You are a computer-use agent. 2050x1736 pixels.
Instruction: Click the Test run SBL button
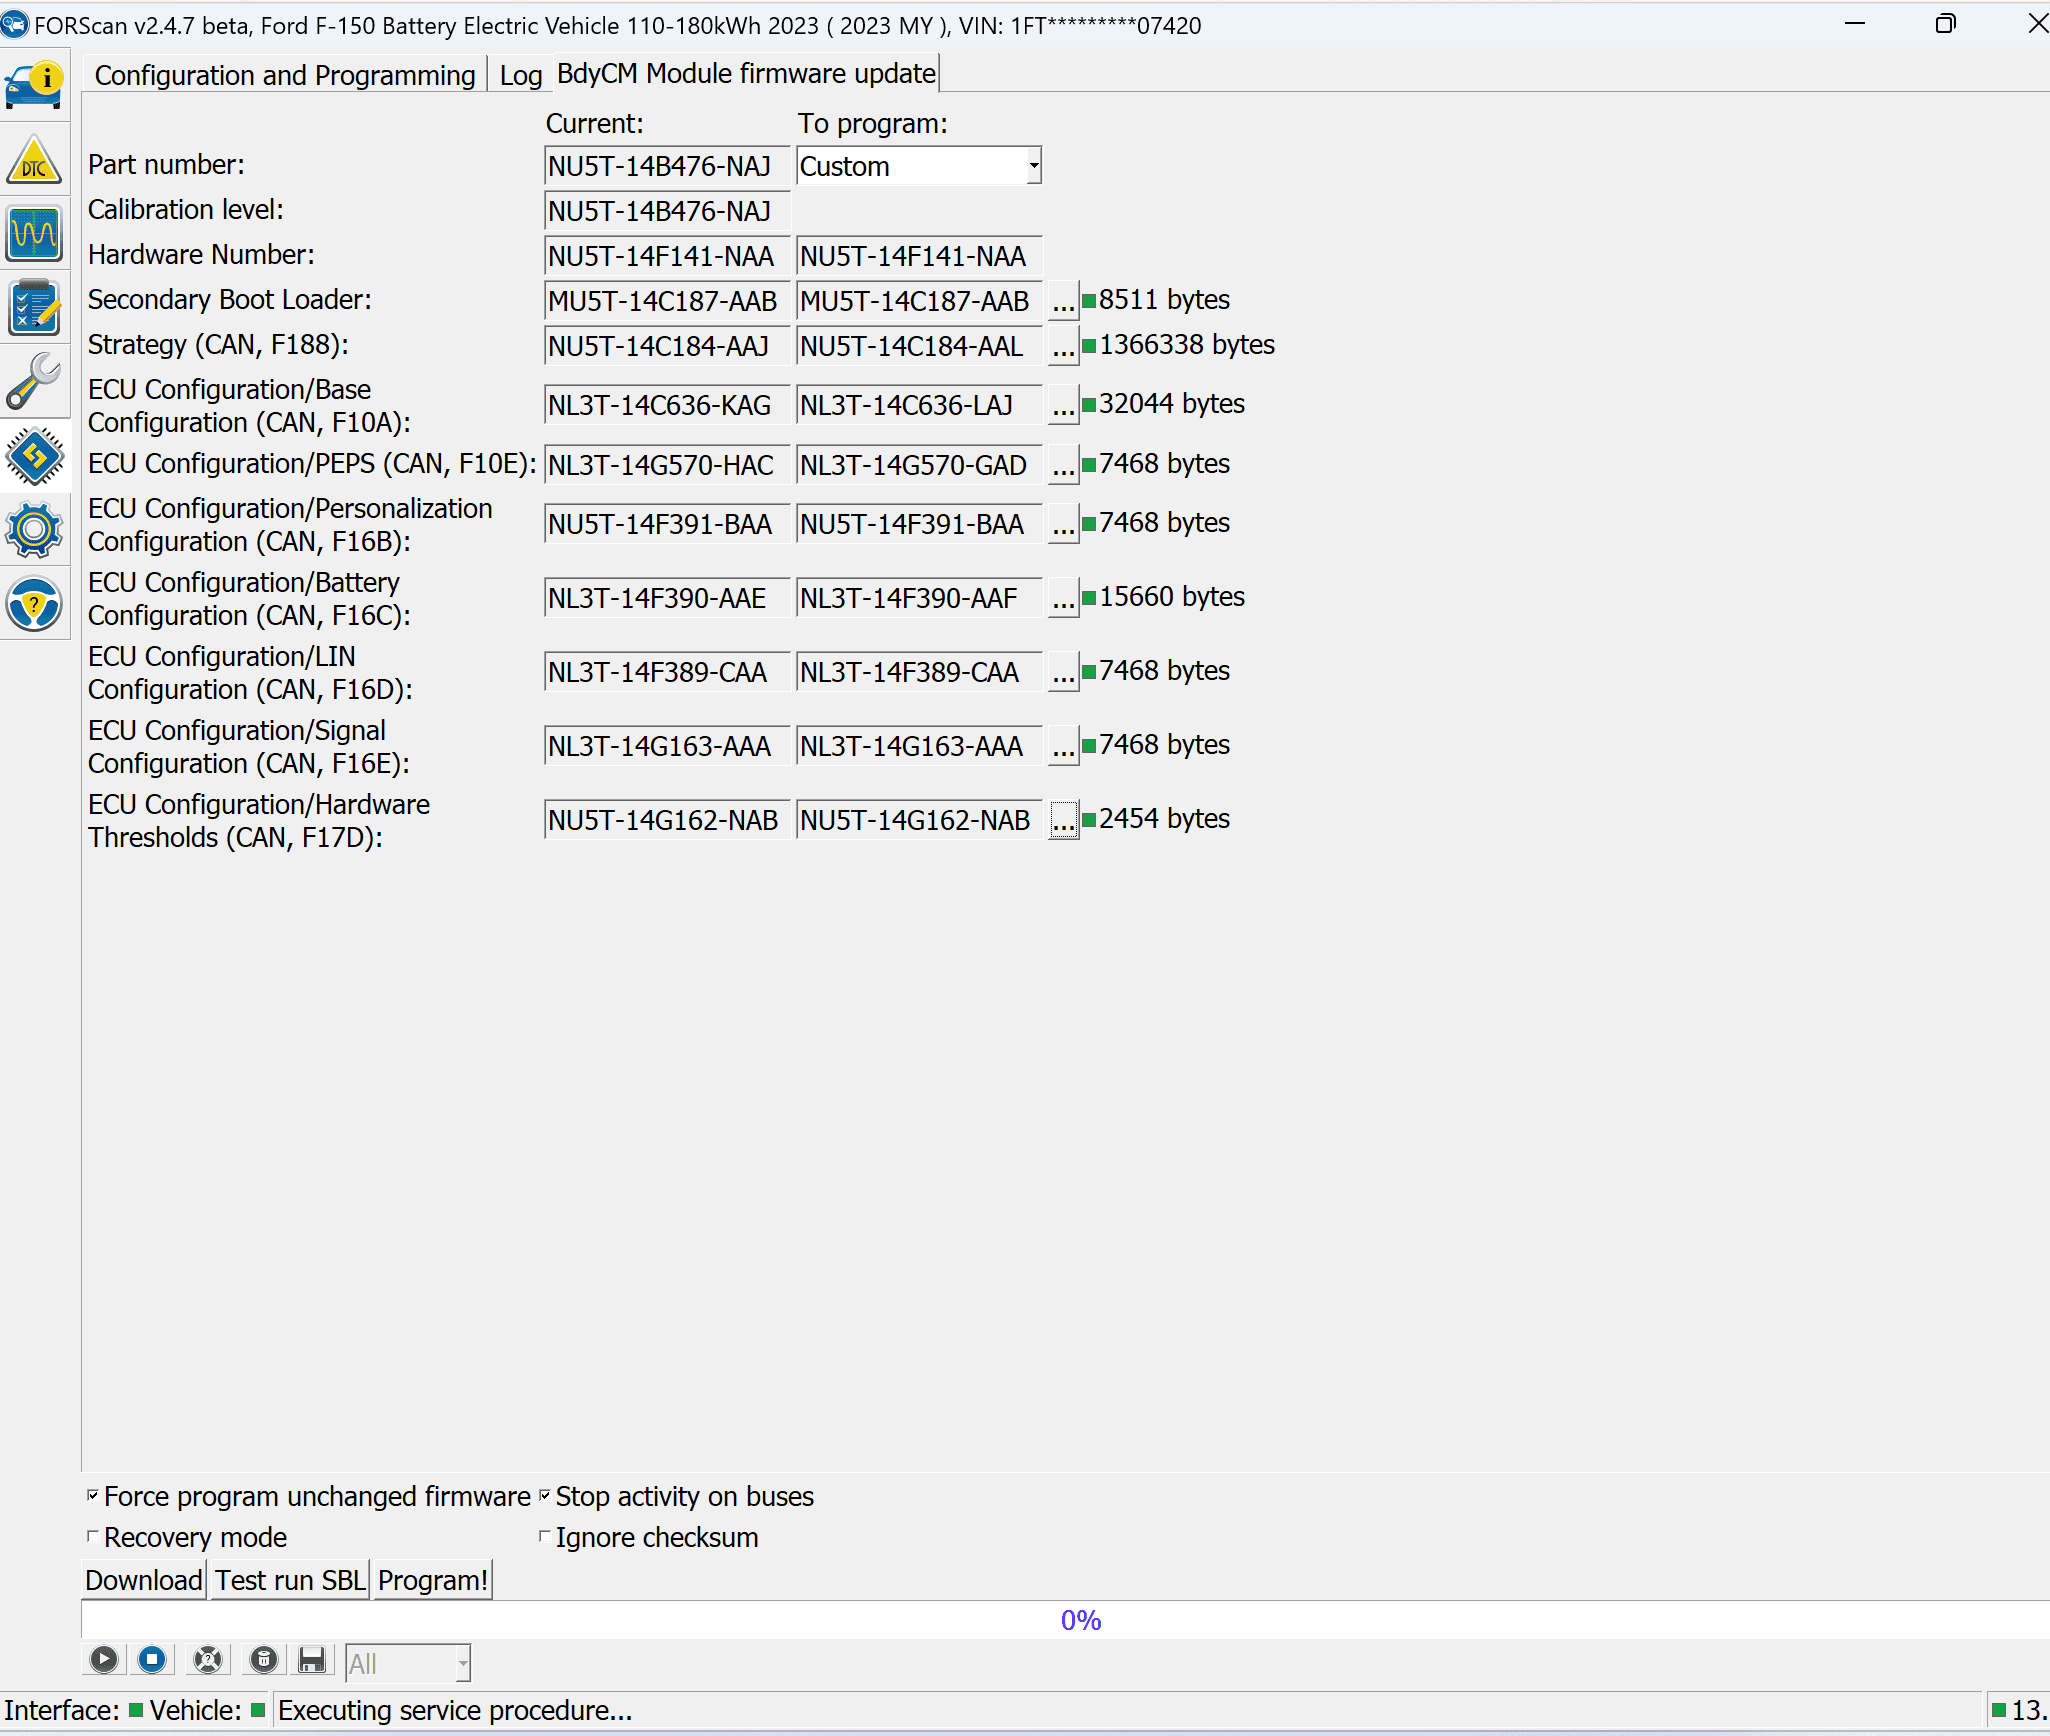coord(291,1579)
